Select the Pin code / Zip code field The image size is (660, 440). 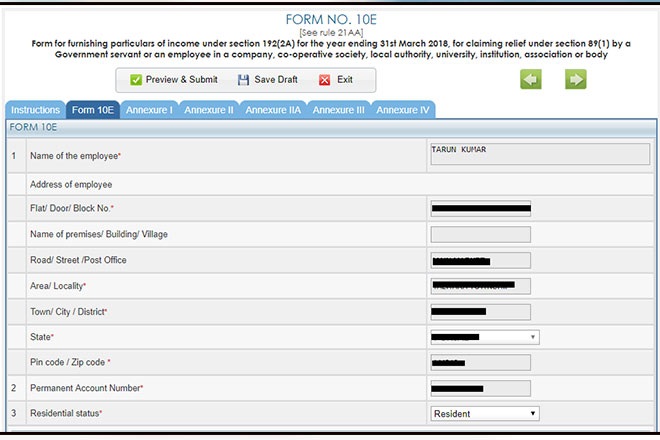tap(480, 362)
